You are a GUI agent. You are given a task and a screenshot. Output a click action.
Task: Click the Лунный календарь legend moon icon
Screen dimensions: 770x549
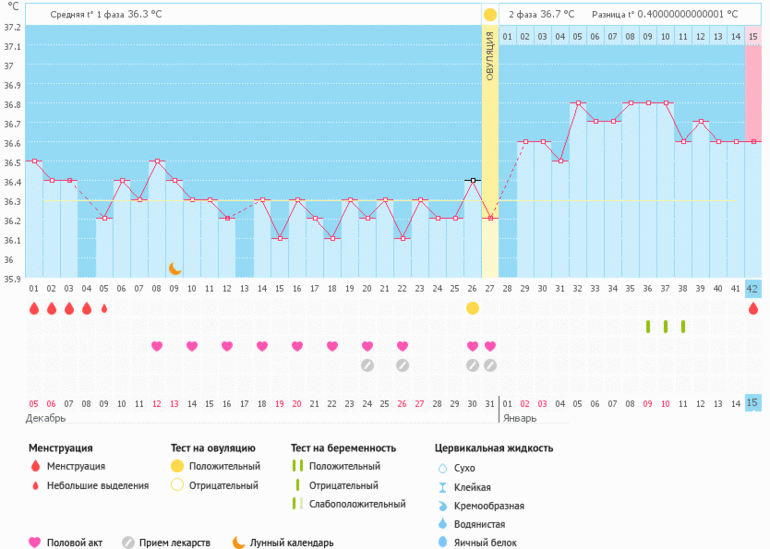(238, 542)
